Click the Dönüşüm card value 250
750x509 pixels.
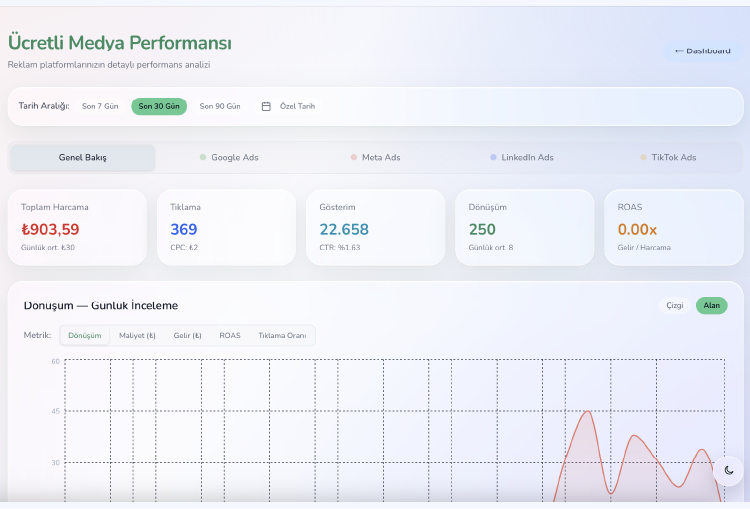point(482,230)
